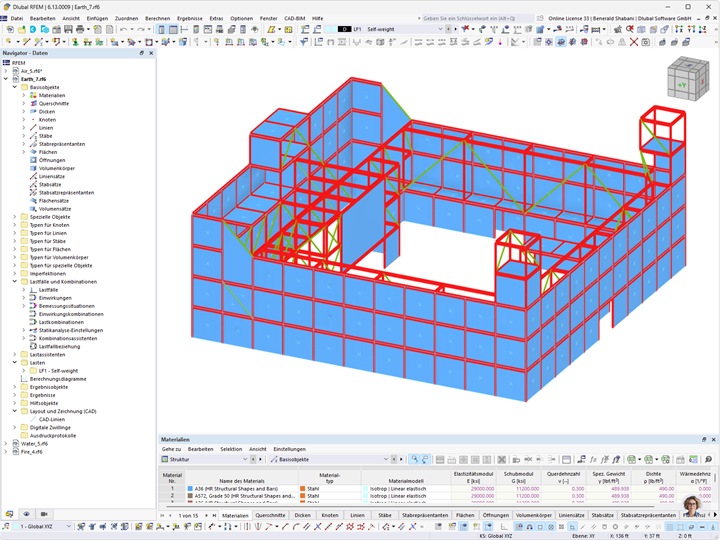The height and width of the screenshot is (540, 720).
Task: Click the Print icon in top toolbar
Action: click(x=80, y=29)
